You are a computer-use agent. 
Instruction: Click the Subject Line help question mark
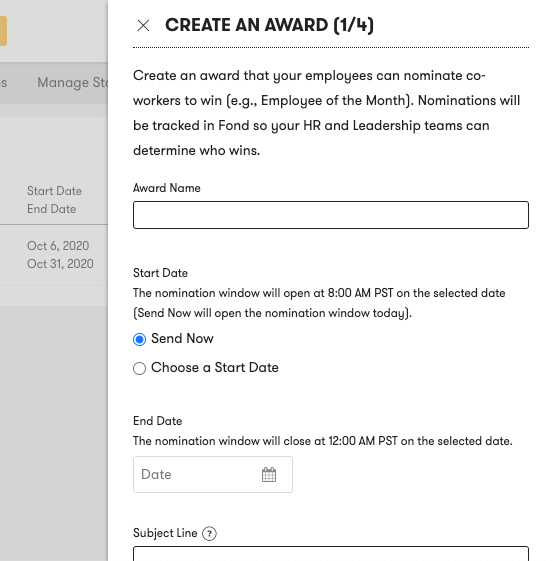click(209, 533)
